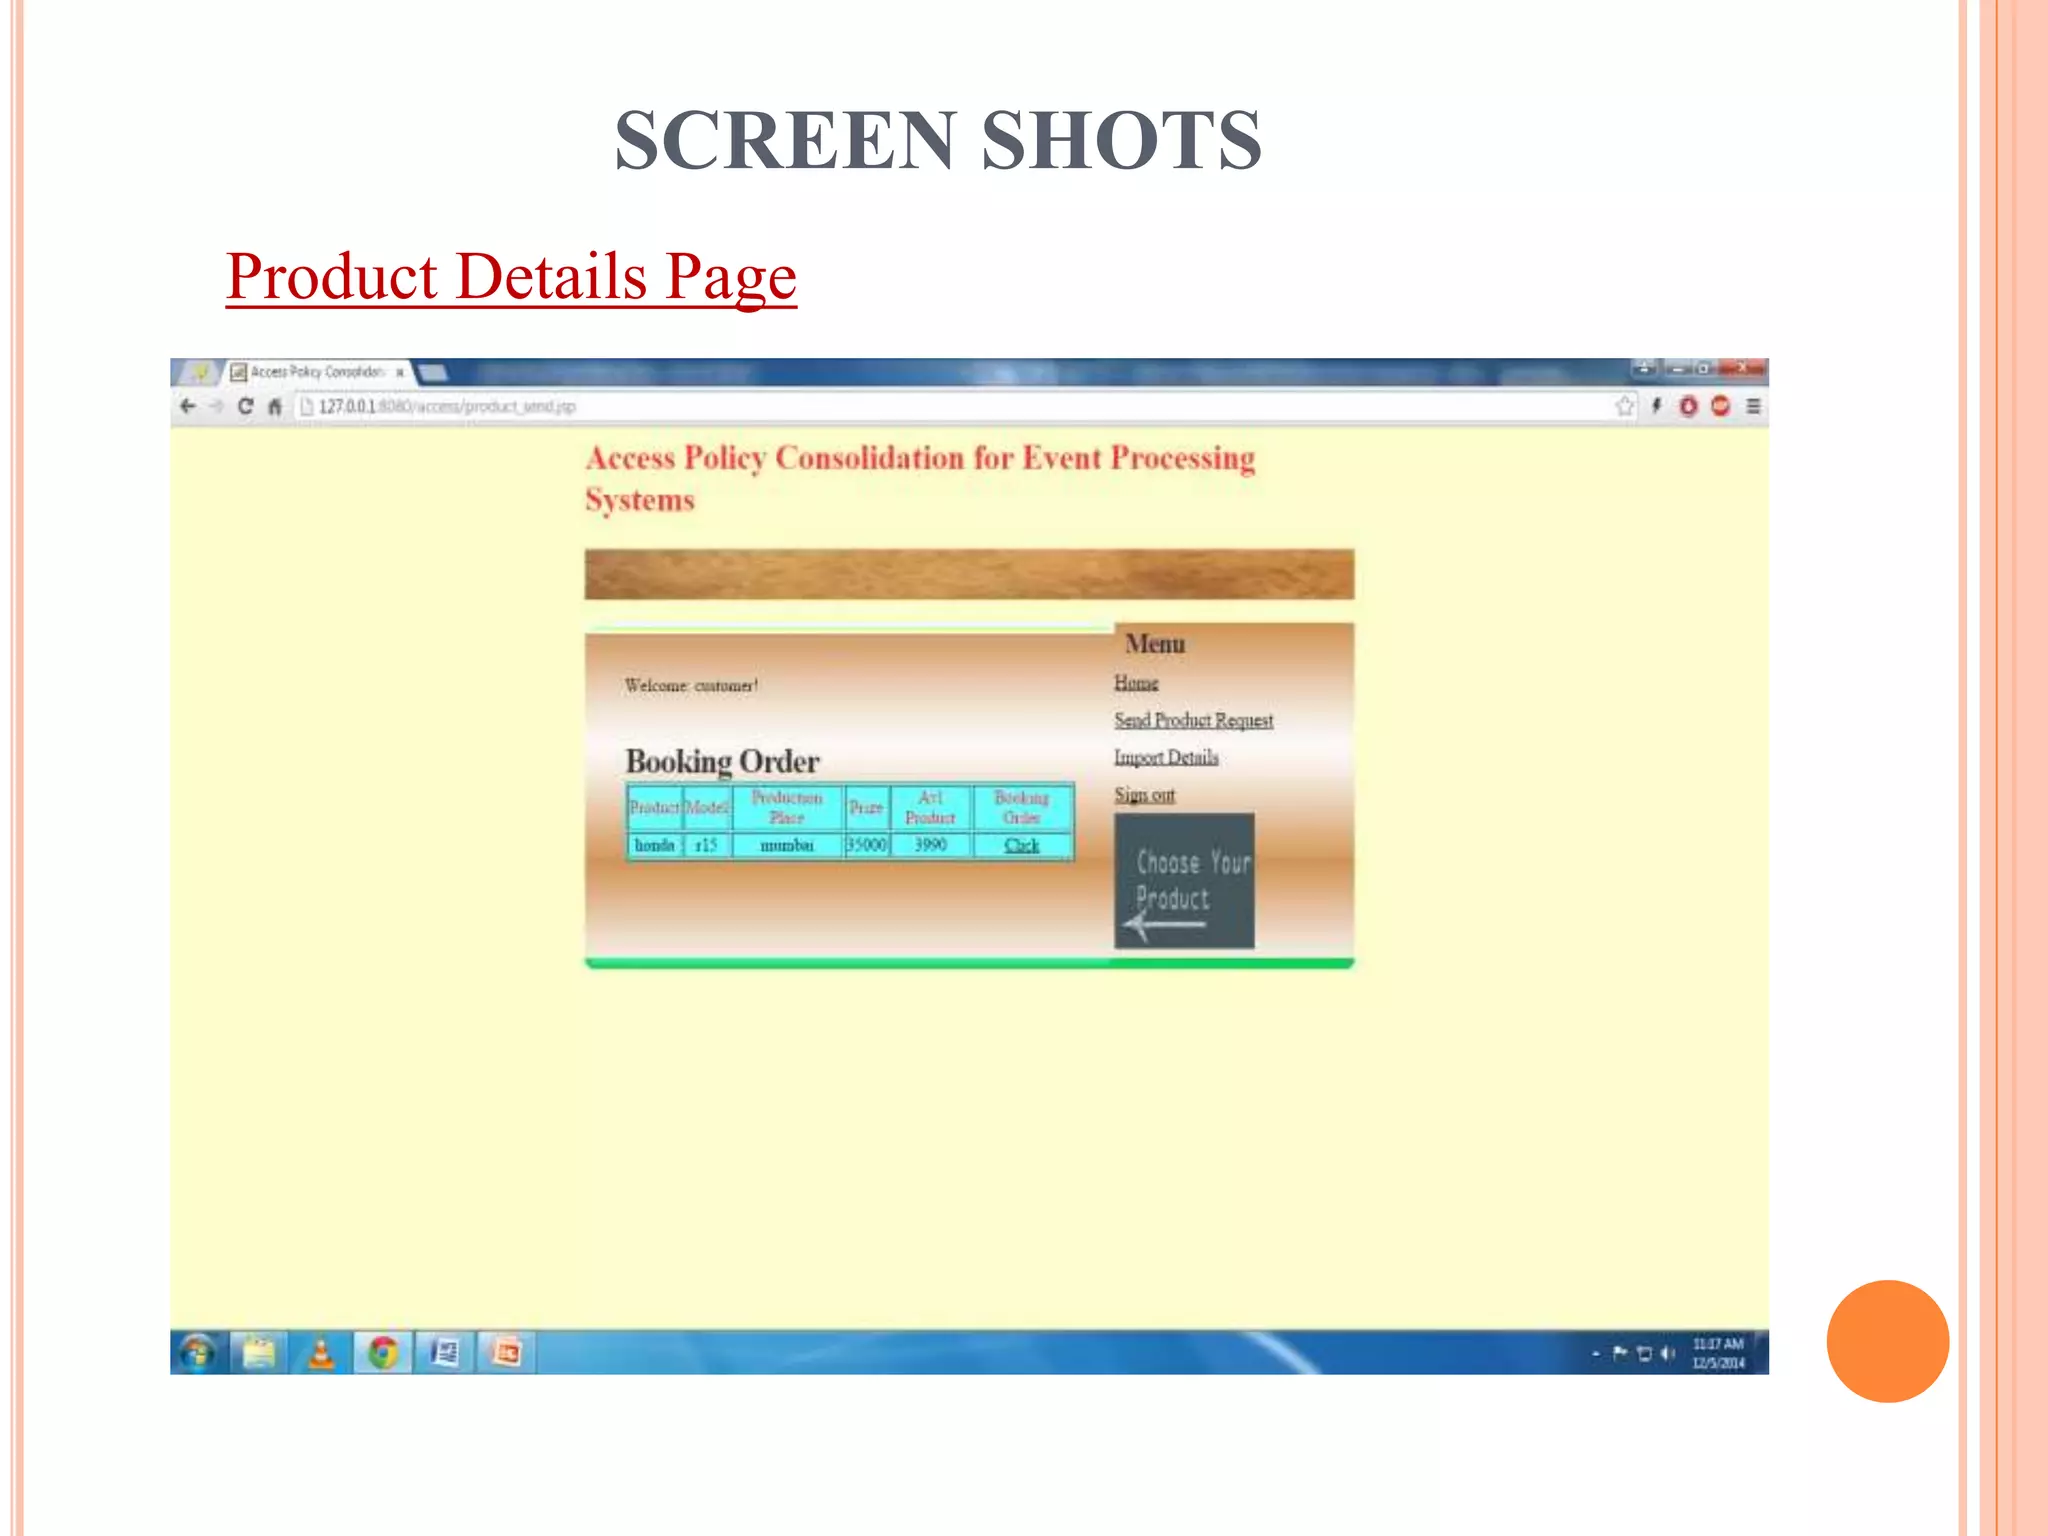Screen dimensions: 2048x1536
Task: Open the Chrome hamburger menu
Action: [1753, 406]
